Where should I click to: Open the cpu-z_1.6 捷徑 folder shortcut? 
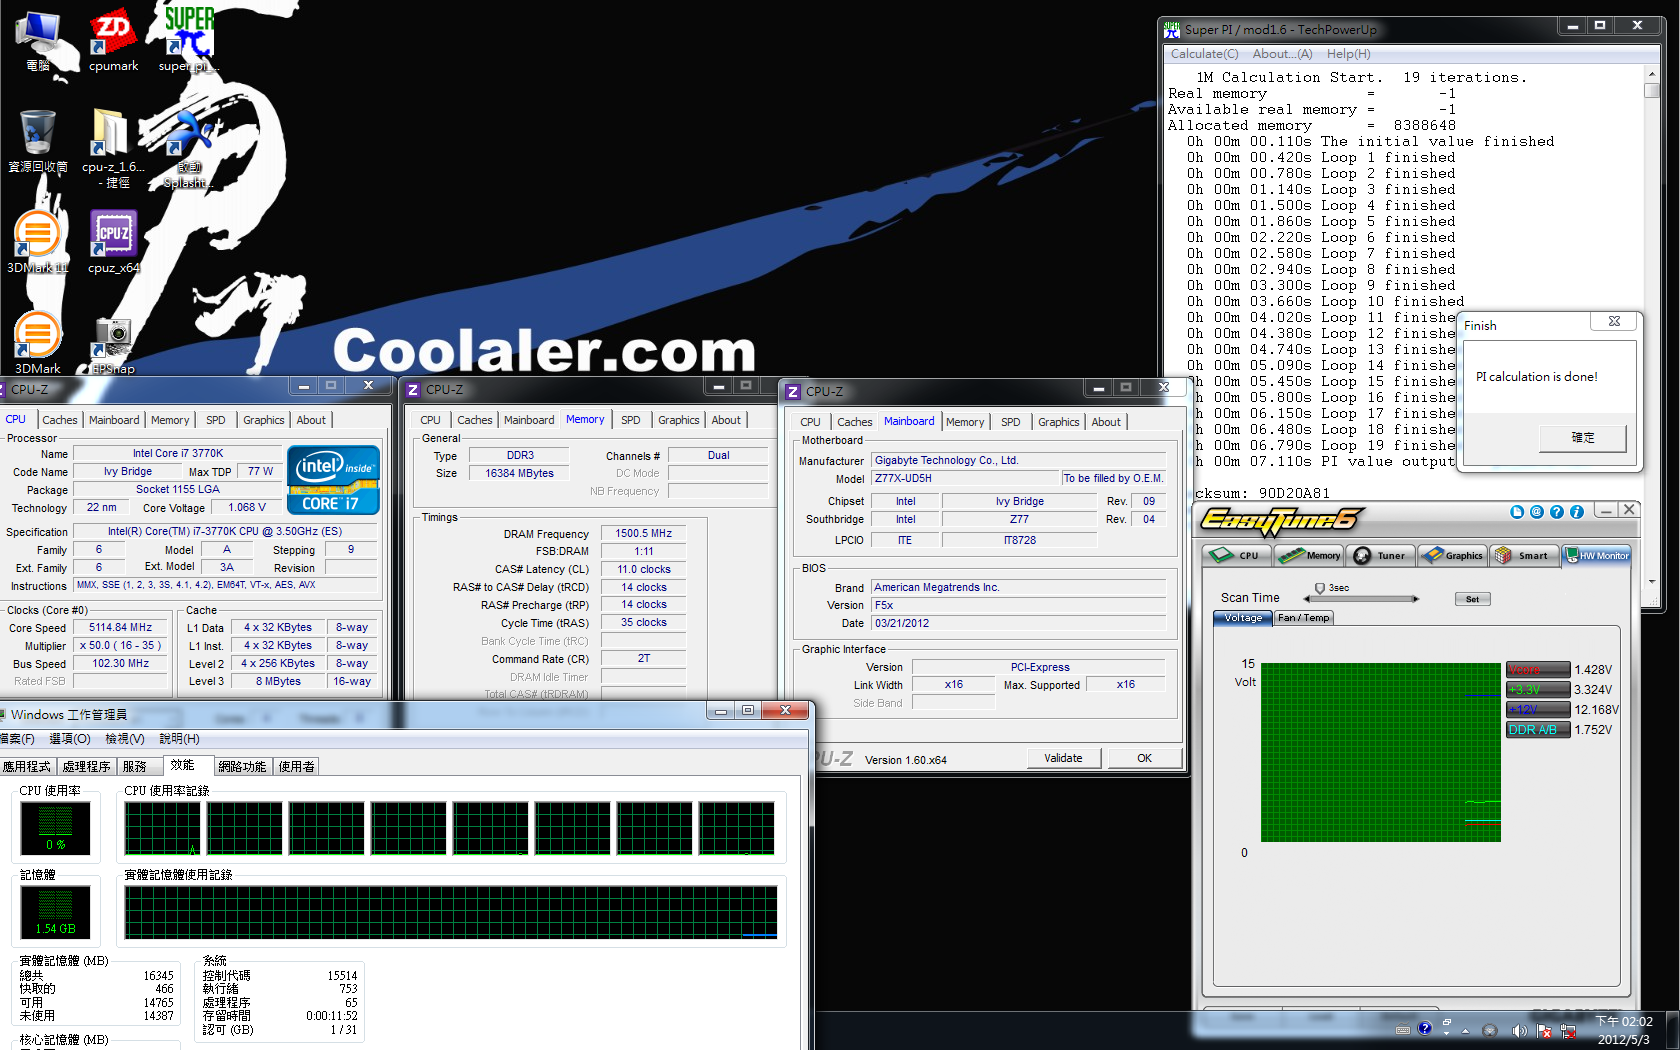(112, 148)
